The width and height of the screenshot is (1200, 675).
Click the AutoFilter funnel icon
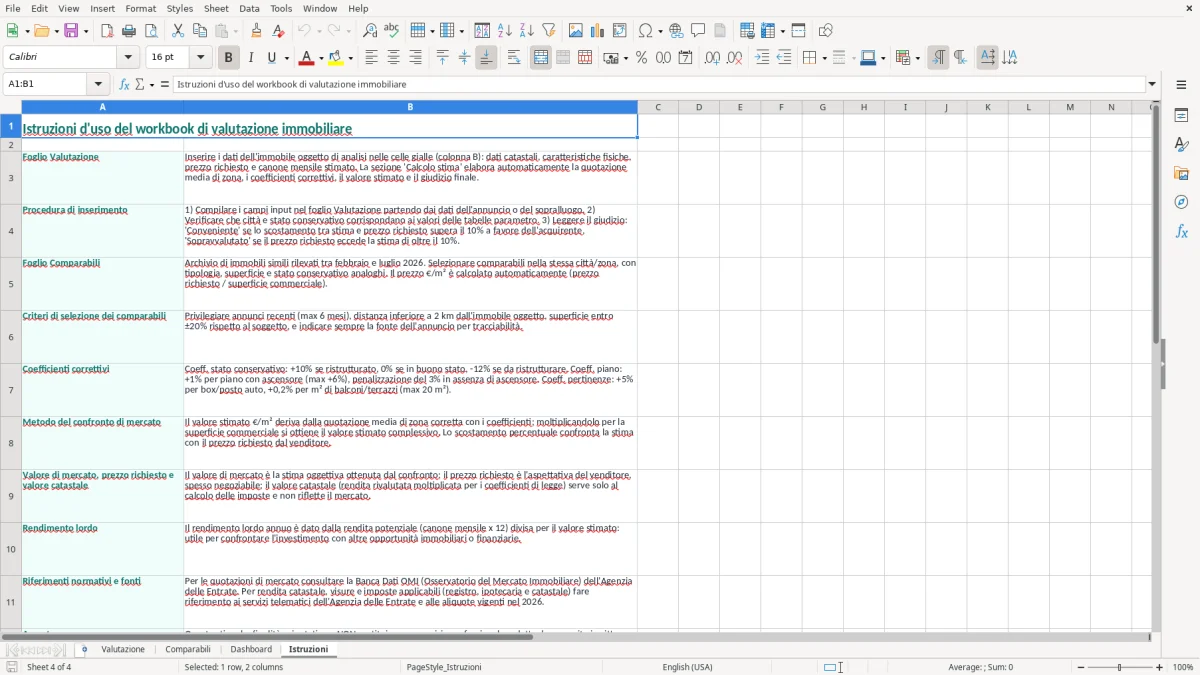point(549,31)
